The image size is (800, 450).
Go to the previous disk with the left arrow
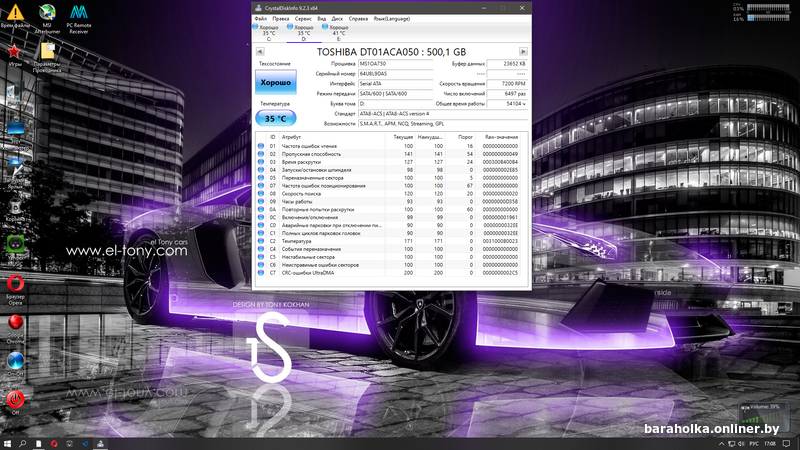[x=260, y=52]
